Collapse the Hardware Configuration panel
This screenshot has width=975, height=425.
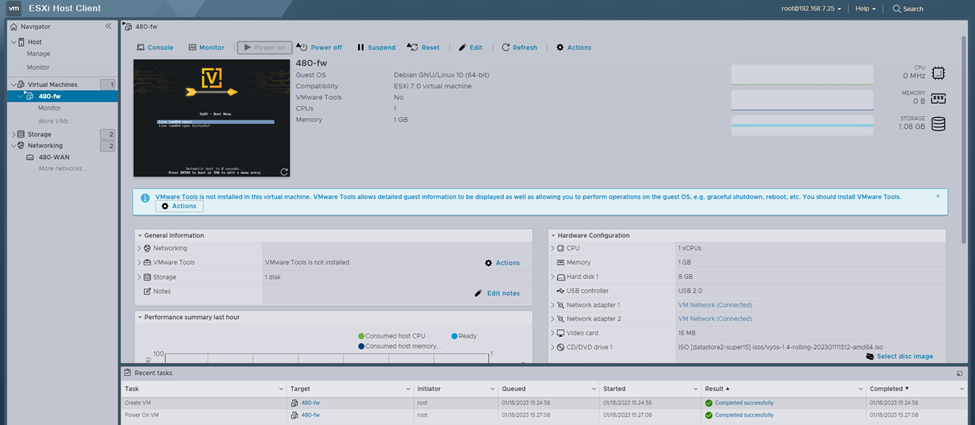pos(553,235)
